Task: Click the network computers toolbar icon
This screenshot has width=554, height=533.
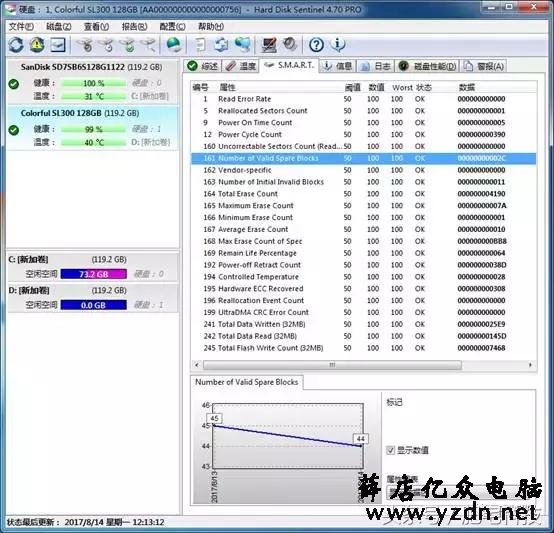Action: tap(243, 45)
